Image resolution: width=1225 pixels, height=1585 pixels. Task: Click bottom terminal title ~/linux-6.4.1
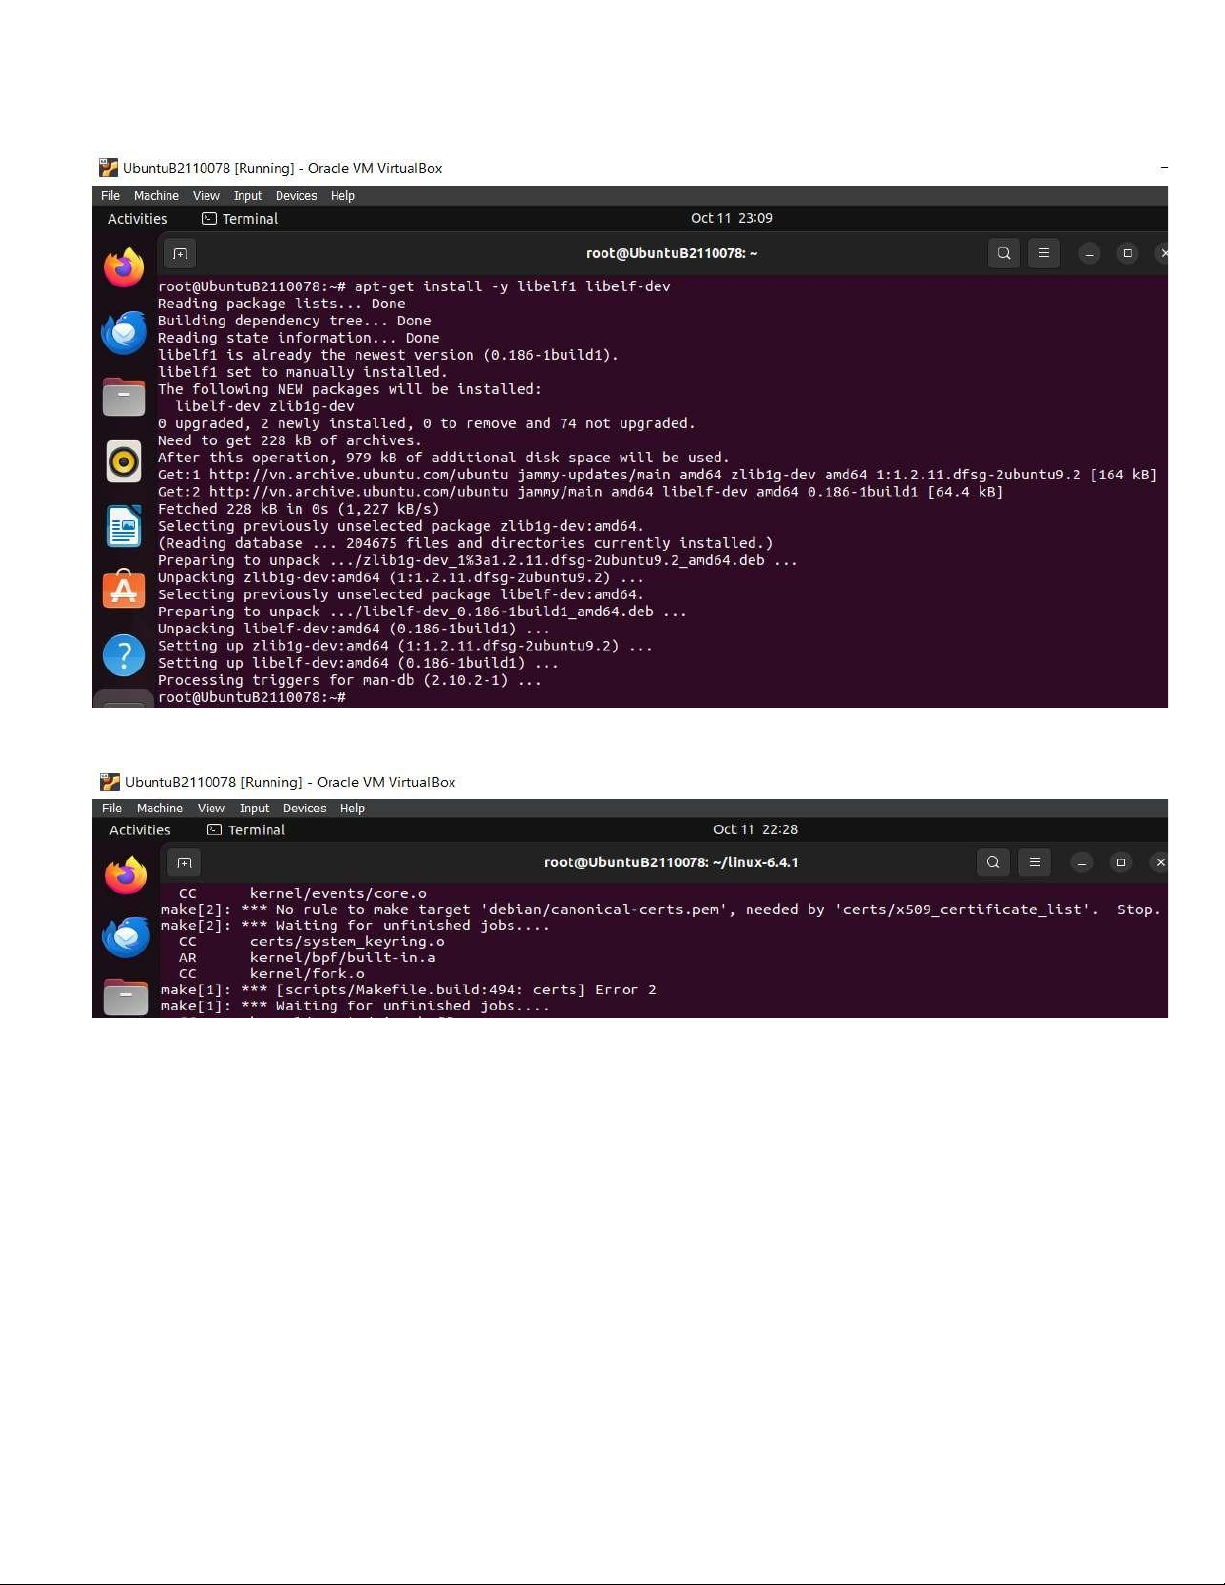click(671, 862)
